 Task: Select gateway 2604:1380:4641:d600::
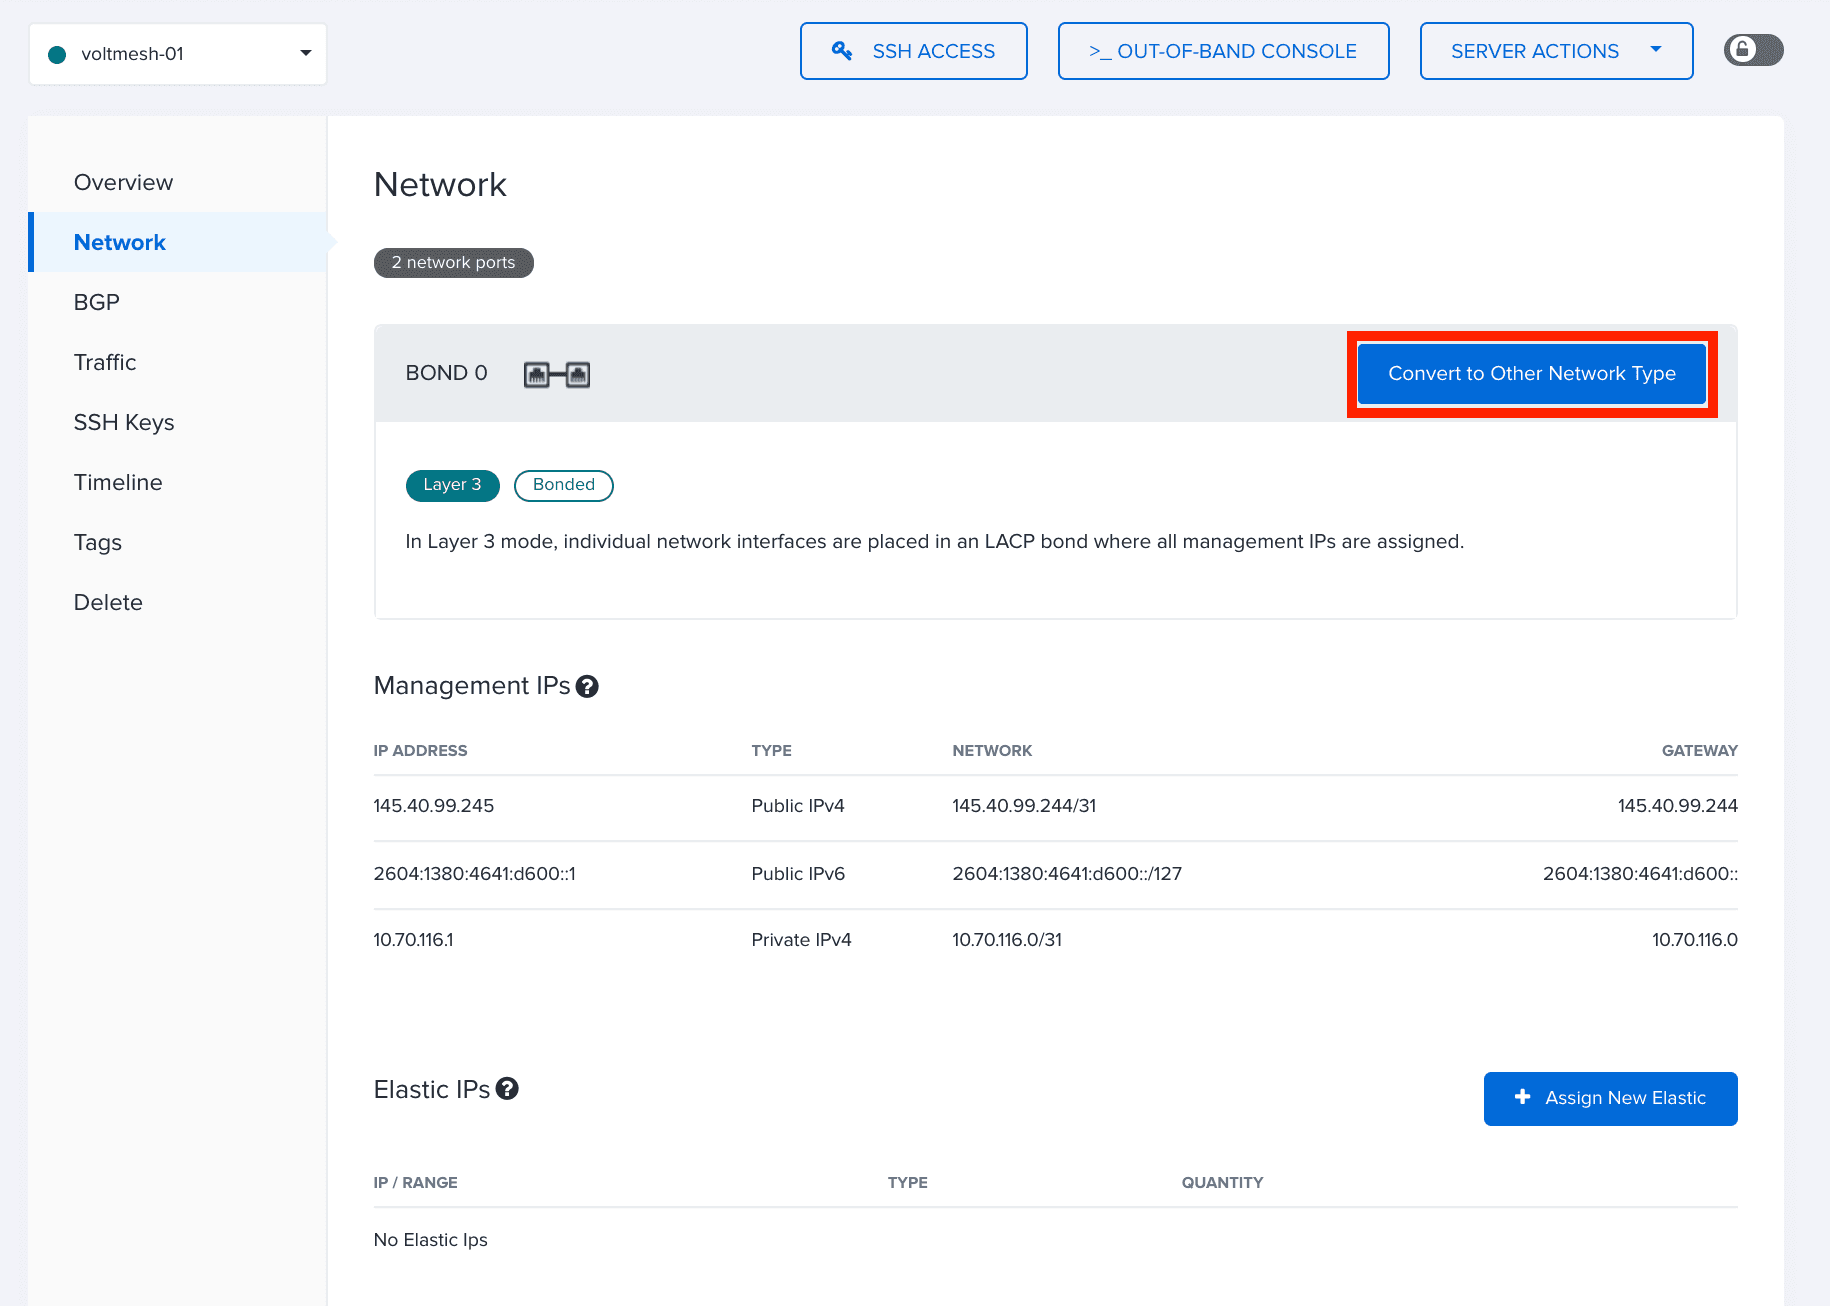[1640, 874]
